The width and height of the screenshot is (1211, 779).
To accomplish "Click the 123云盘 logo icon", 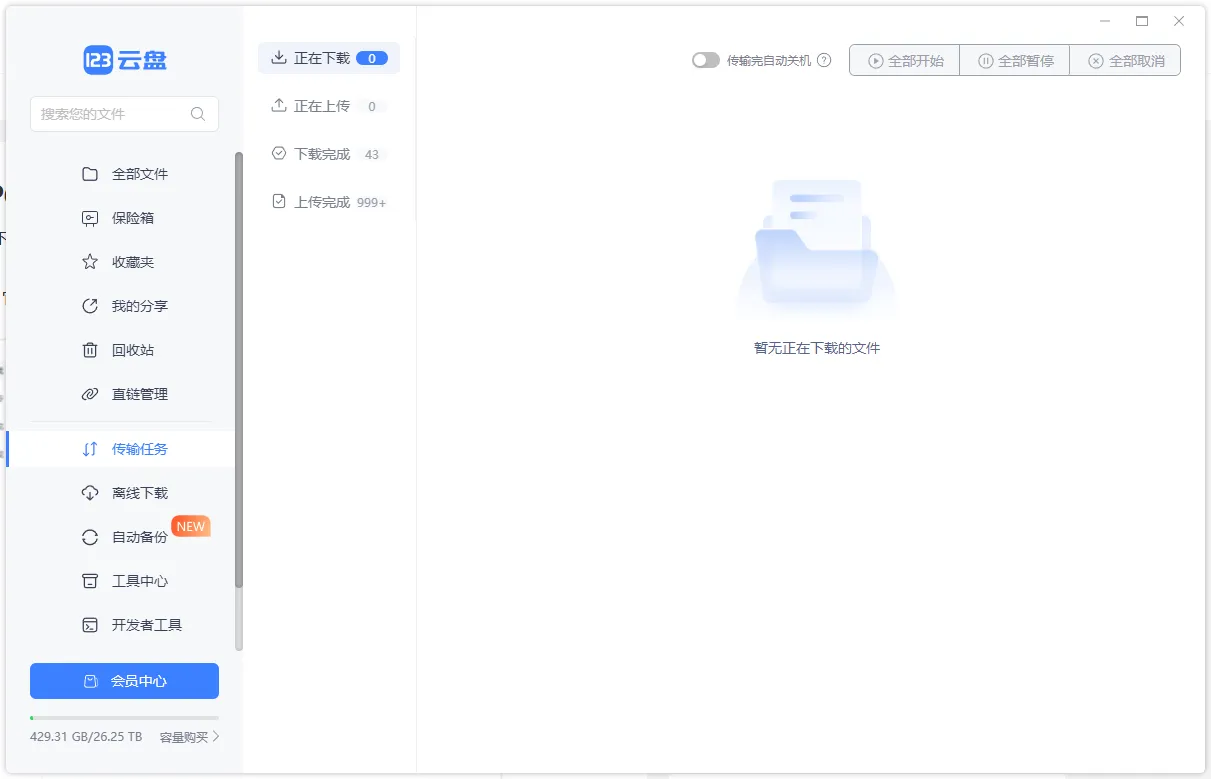I will [x=98, y=60].
